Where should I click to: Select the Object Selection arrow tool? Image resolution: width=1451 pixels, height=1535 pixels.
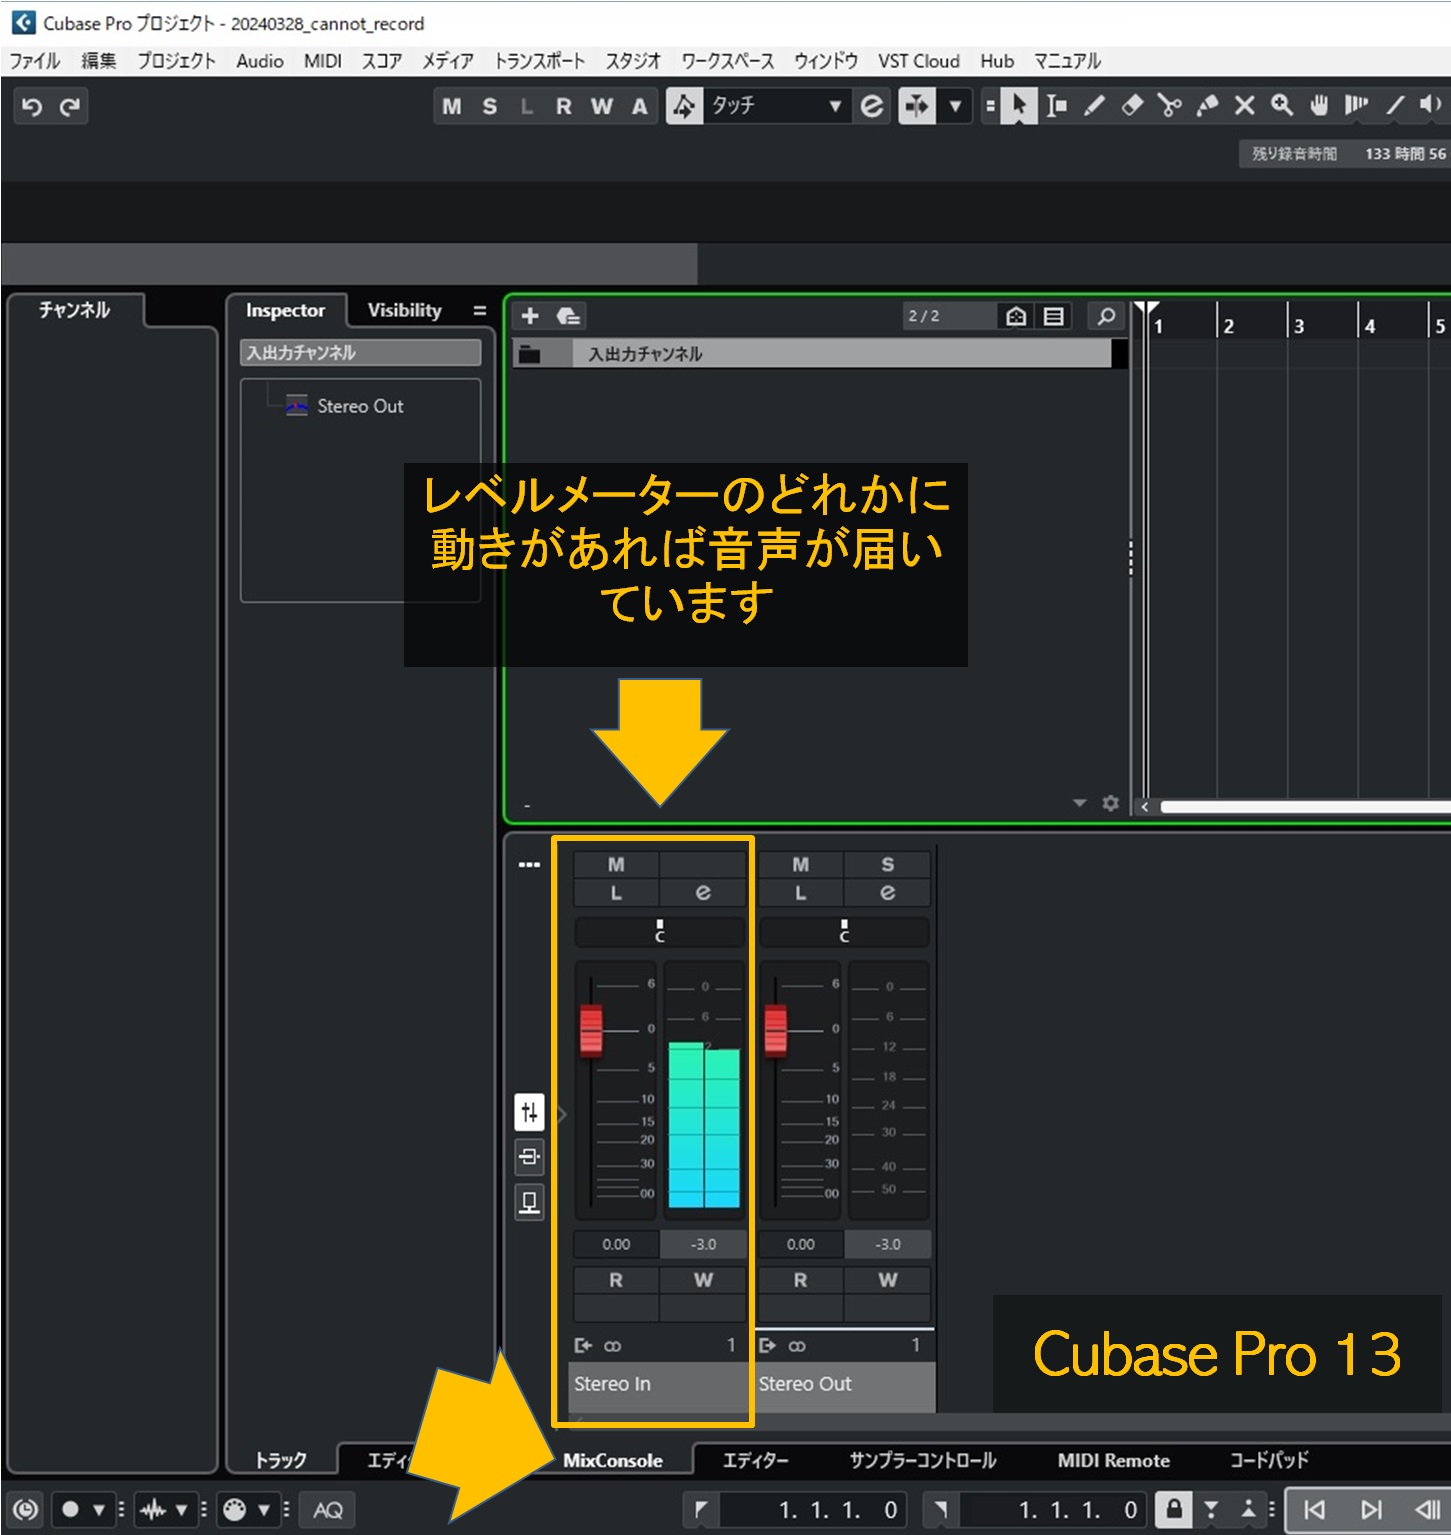pyautogui.click(x=1018, y=106)
